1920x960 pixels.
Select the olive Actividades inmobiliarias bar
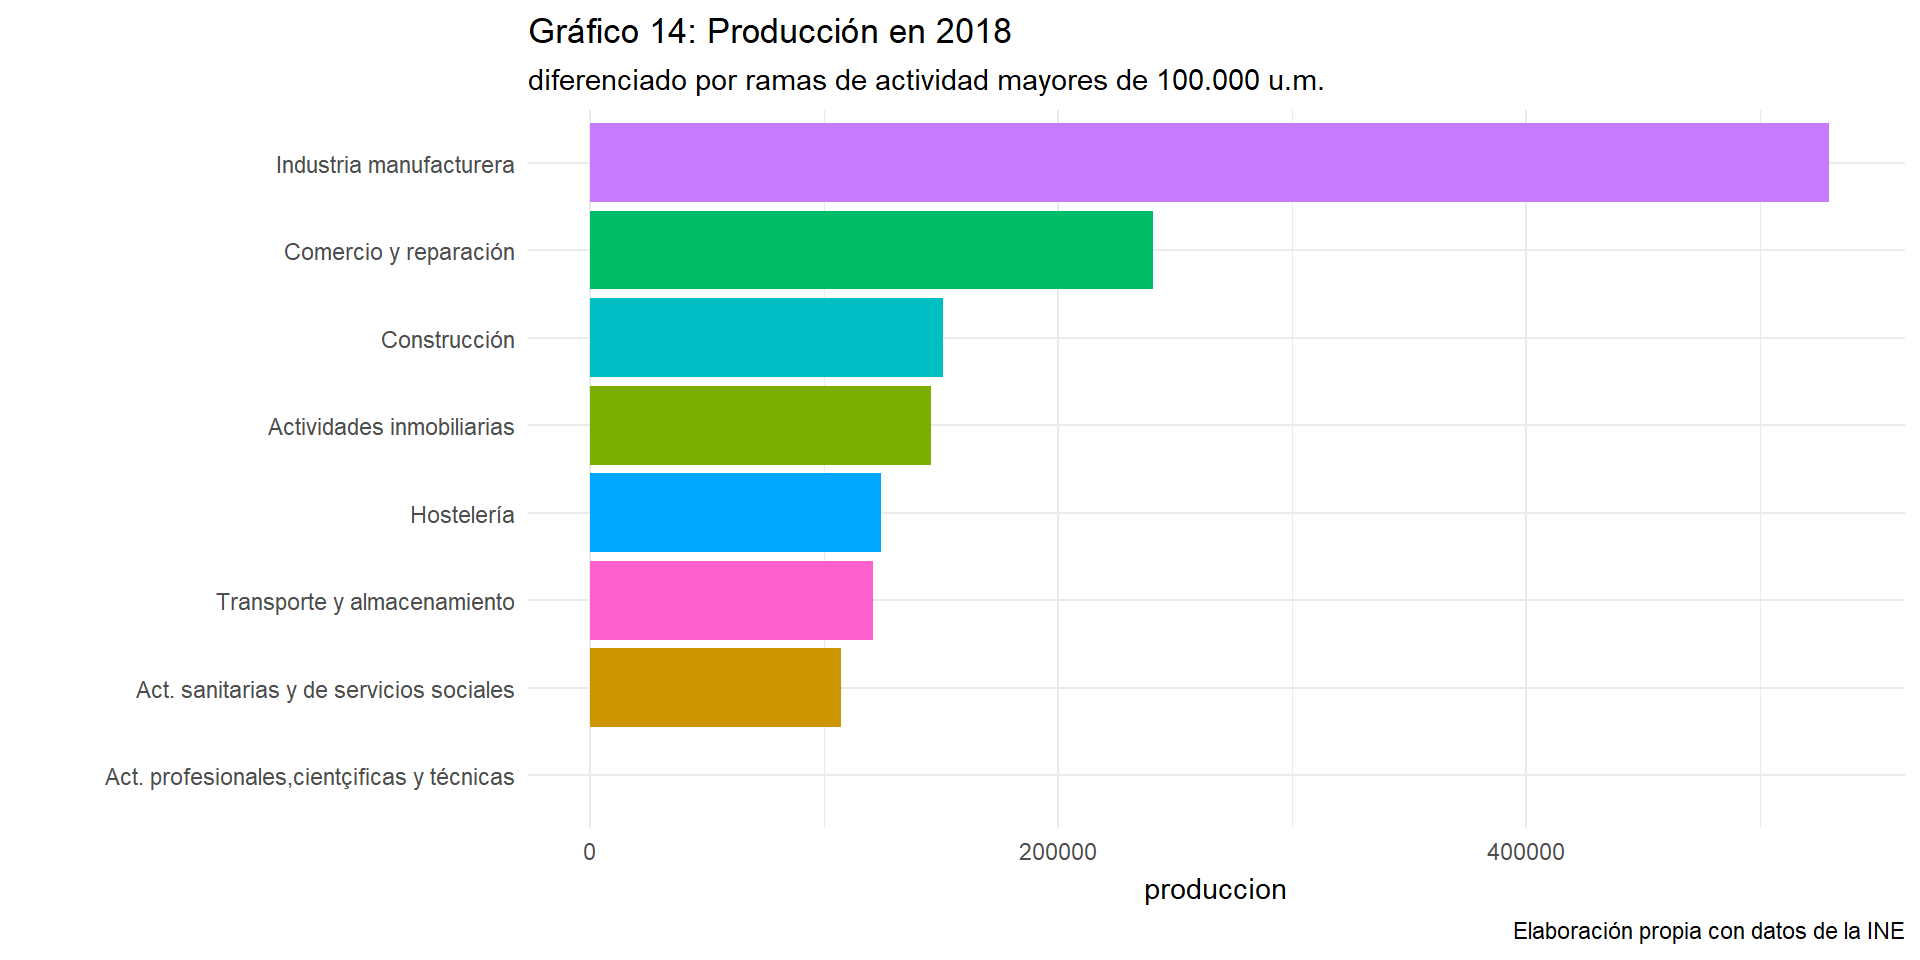[760, 425]
